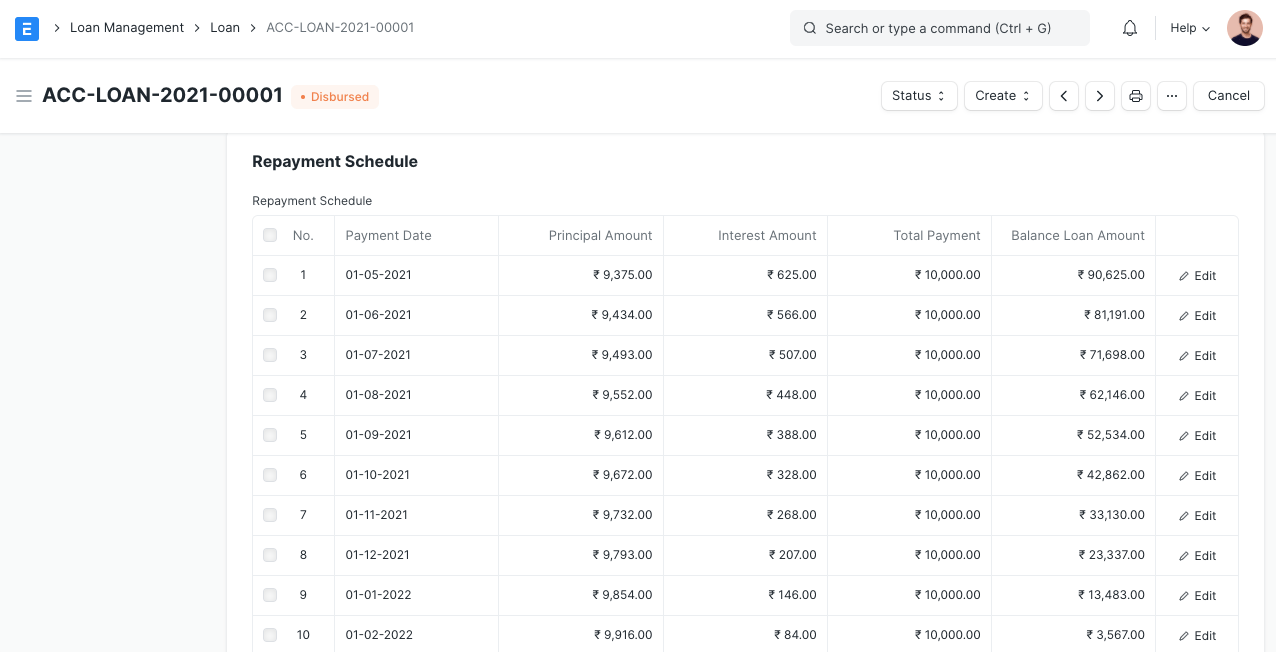Toggle the sidebar hamburger menu
This screenshot has width=1276, height=652.
[24, 96]
